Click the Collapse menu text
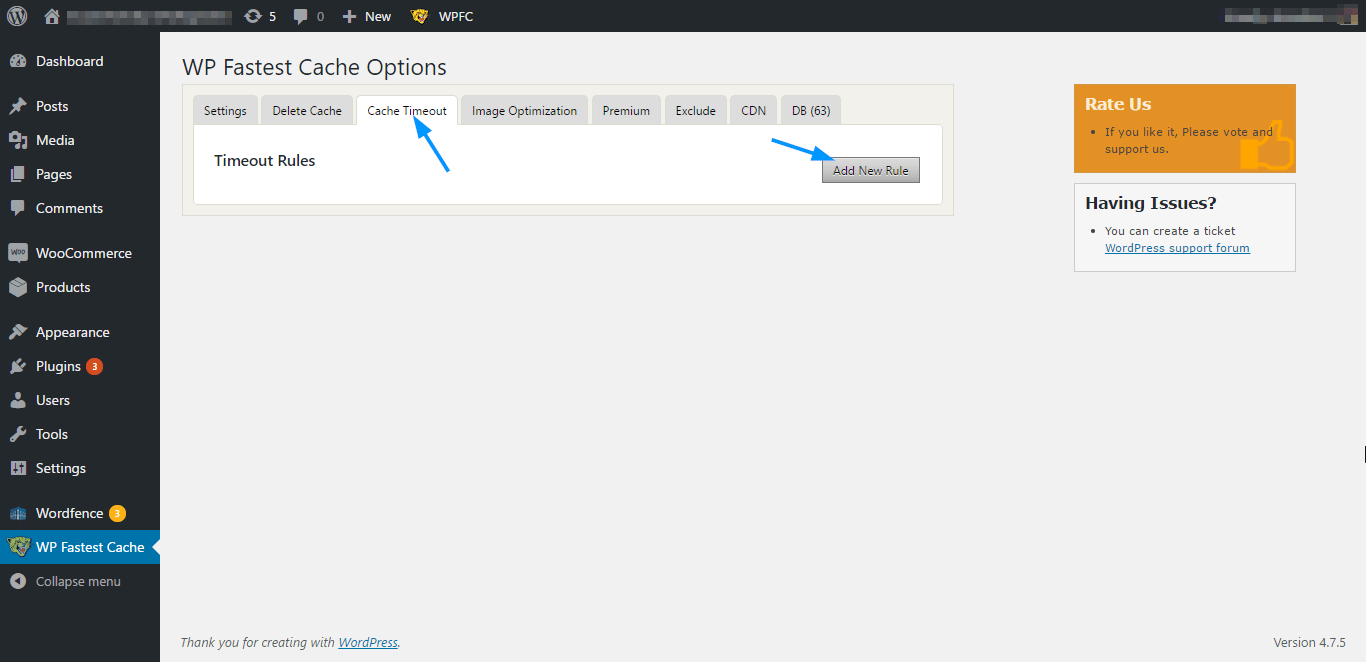 coord(78,581)
